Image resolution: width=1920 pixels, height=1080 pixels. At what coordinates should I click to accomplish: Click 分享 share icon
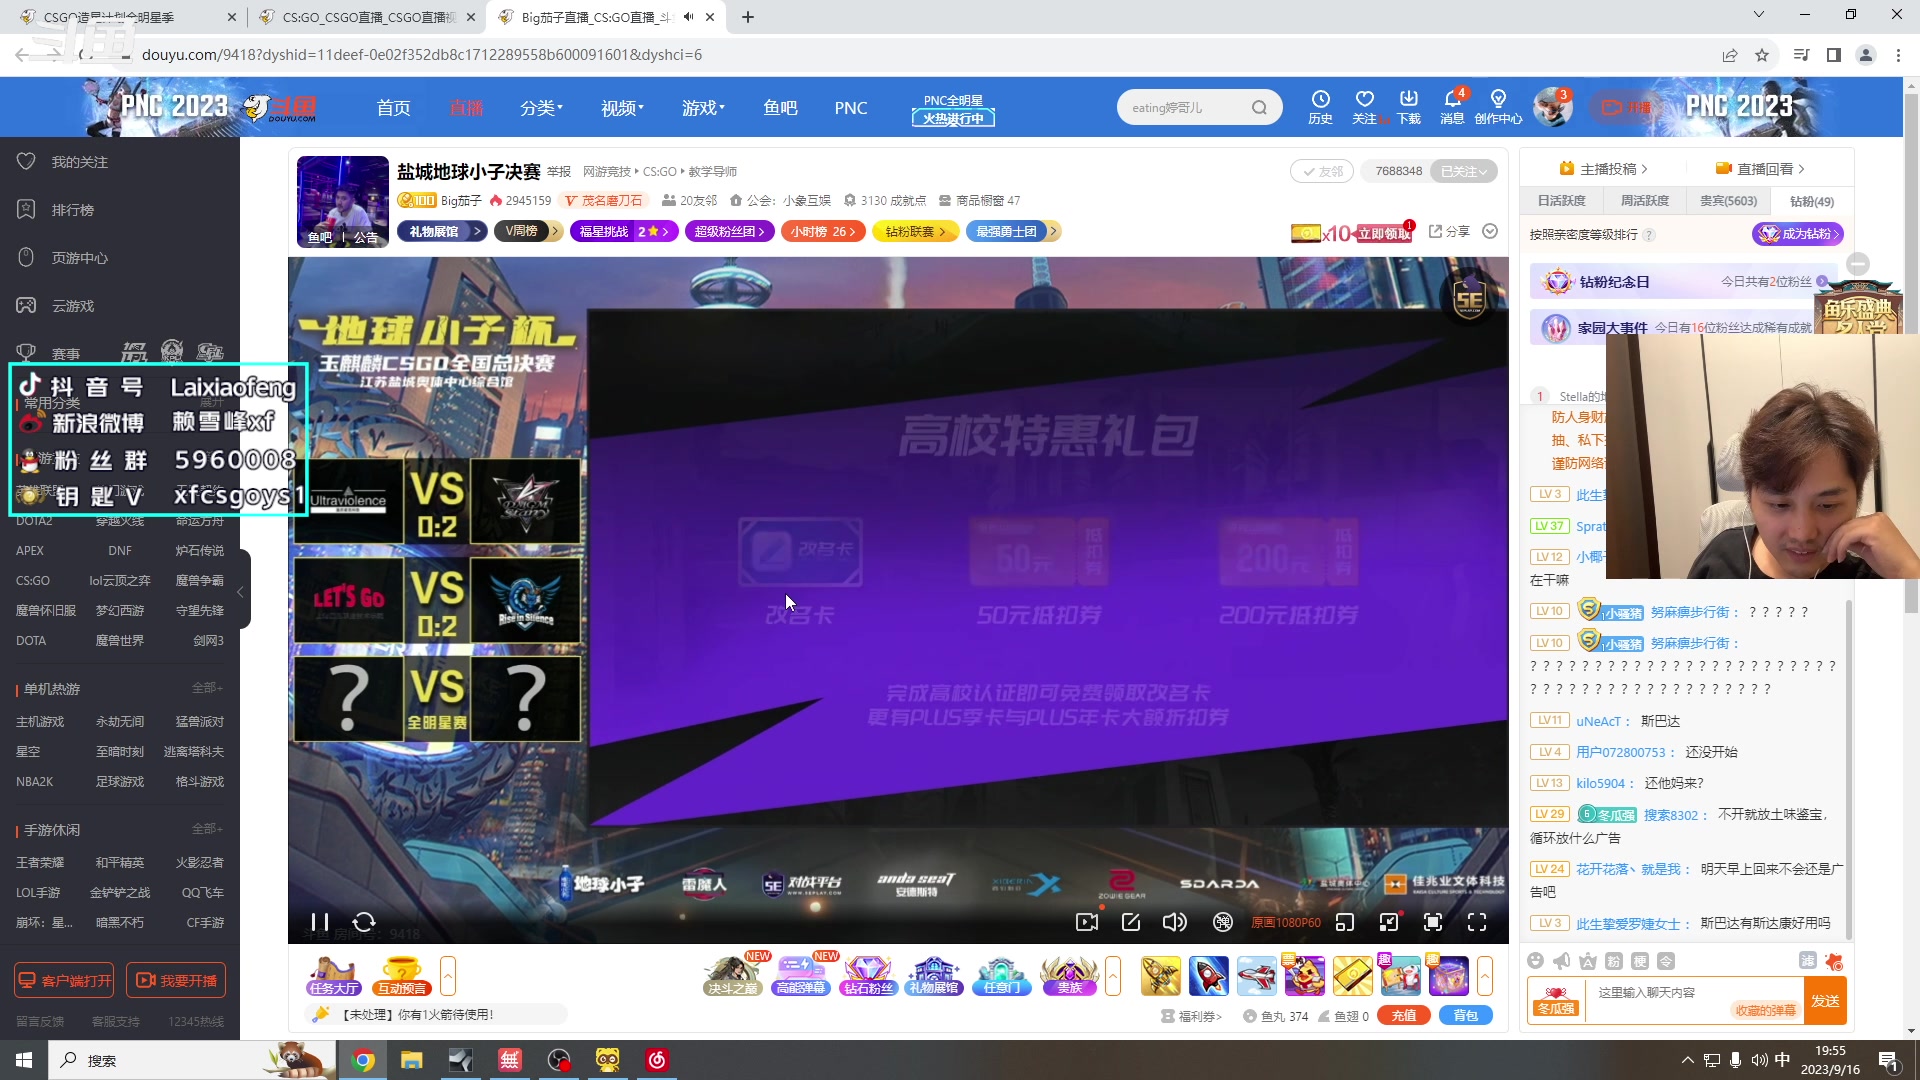pyautogui.click(x=1449, y=231)
